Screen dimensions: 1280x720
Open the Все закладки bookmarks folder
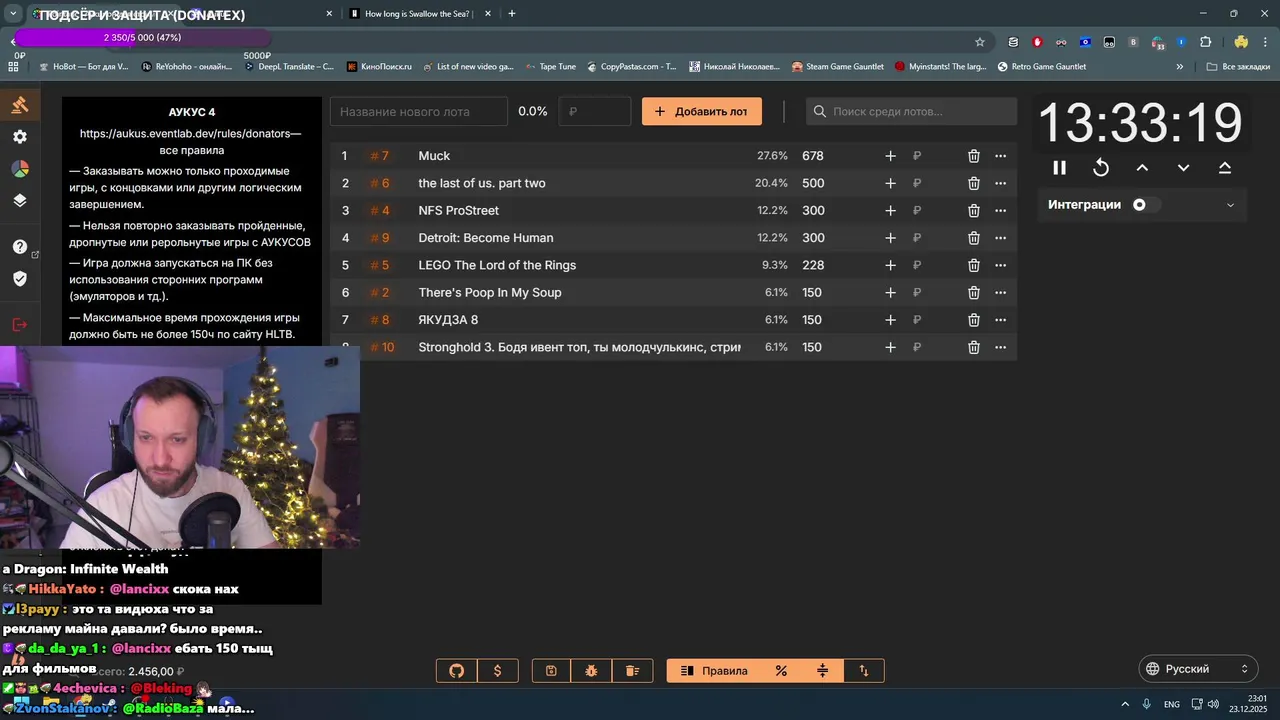[1238, 67]
